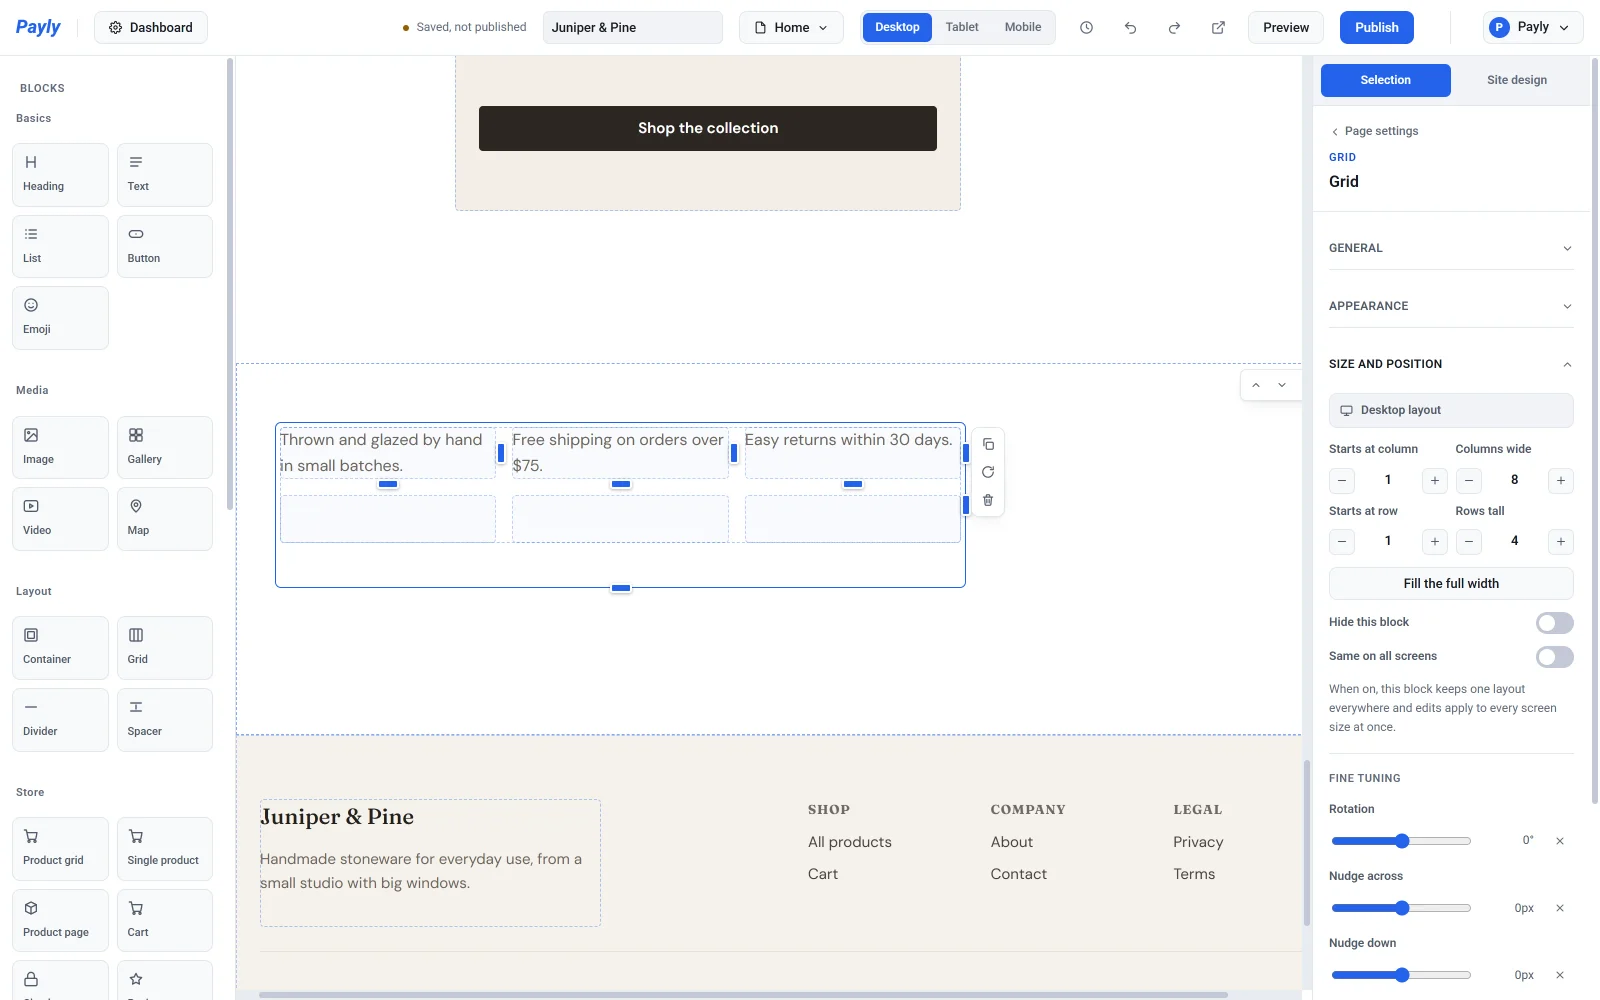Screen dimensions: 1600x1000
Task: Add a Spacer block
Action: pyautogui.click(x=165, y=720)
